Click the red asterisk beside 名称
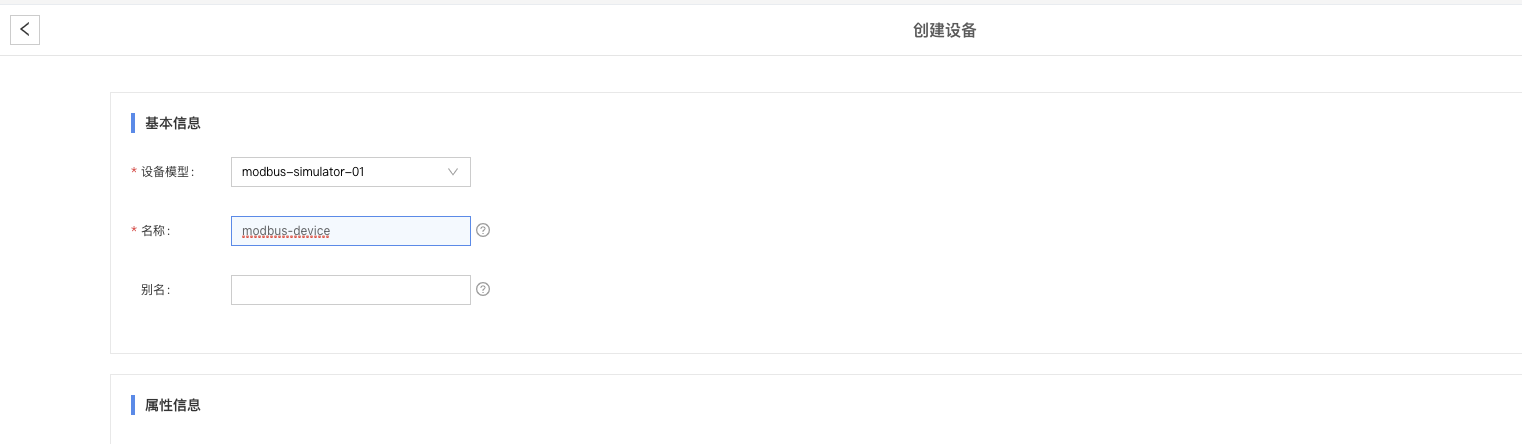The width and height of the screenshot is (1522, 444). tap(134, 231)
